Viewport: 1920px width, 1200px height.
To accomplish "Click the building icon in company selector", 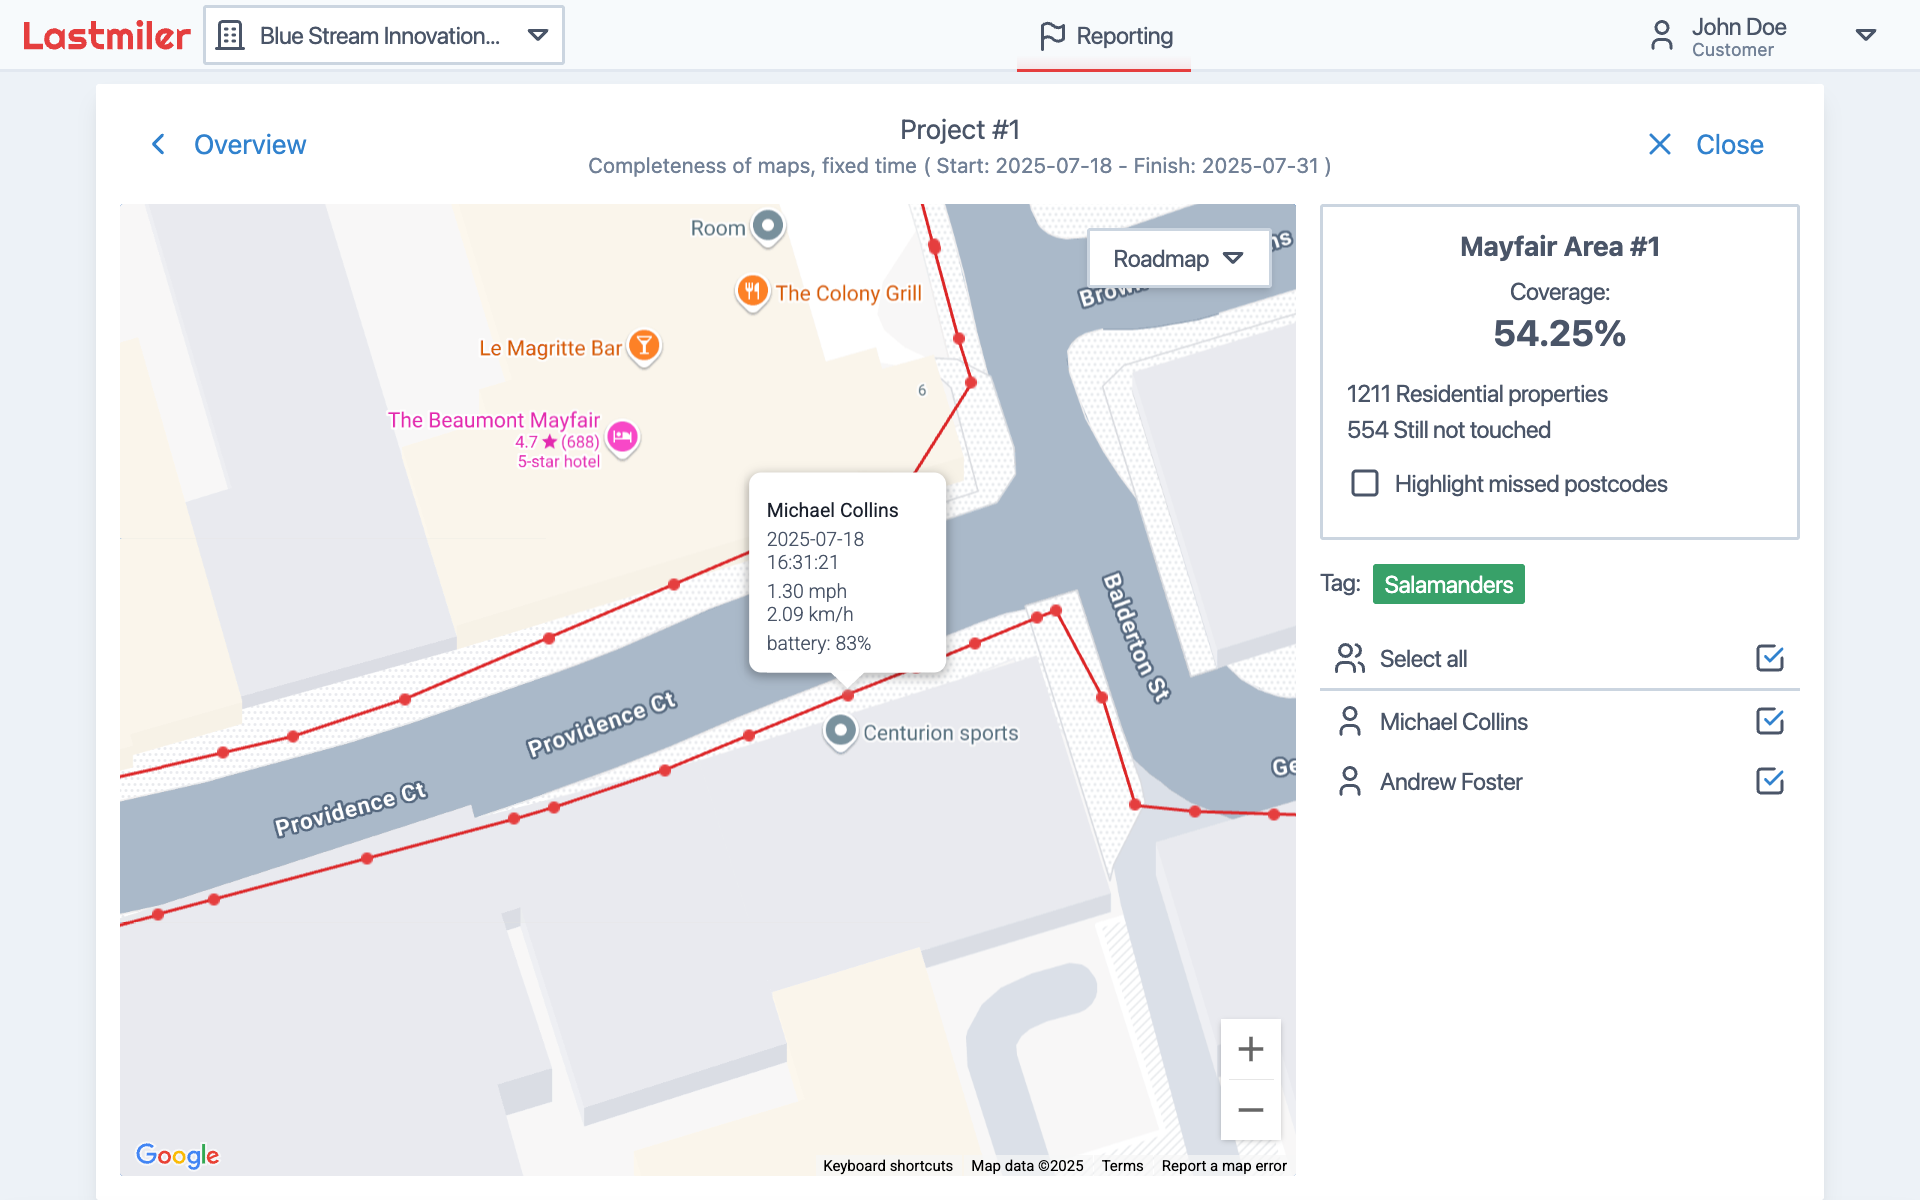I will click(x=230, y=36).
